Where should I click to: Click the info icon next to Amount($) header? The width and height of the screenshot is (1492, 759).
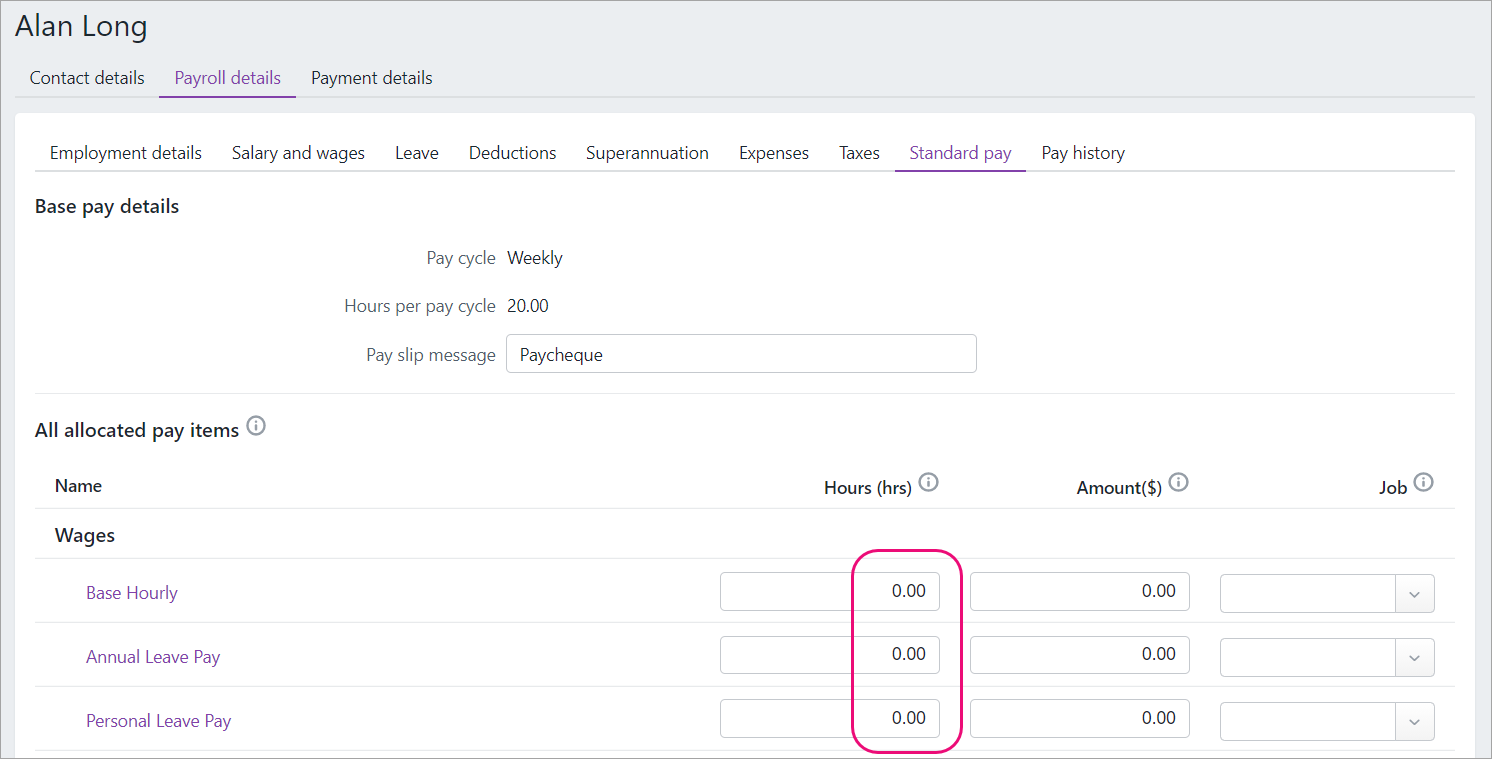tap(1179, 482)
